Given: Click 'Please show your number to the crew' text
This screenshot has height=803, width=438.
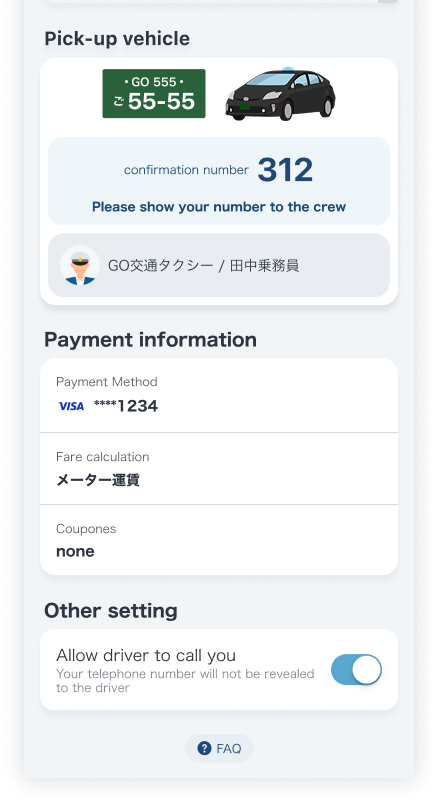Looking at the screenshot, I should point(219,207).
